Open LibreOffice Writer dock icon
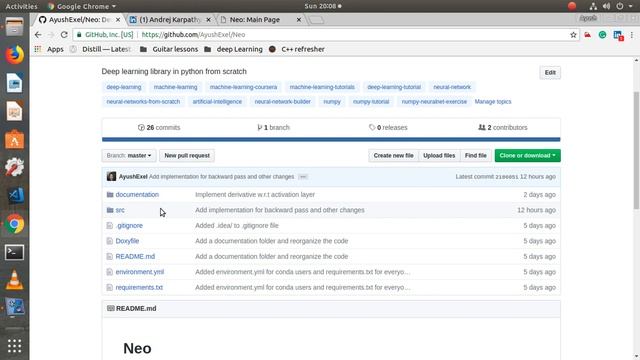Screen dimensions: 640x360 click(14, 83)
